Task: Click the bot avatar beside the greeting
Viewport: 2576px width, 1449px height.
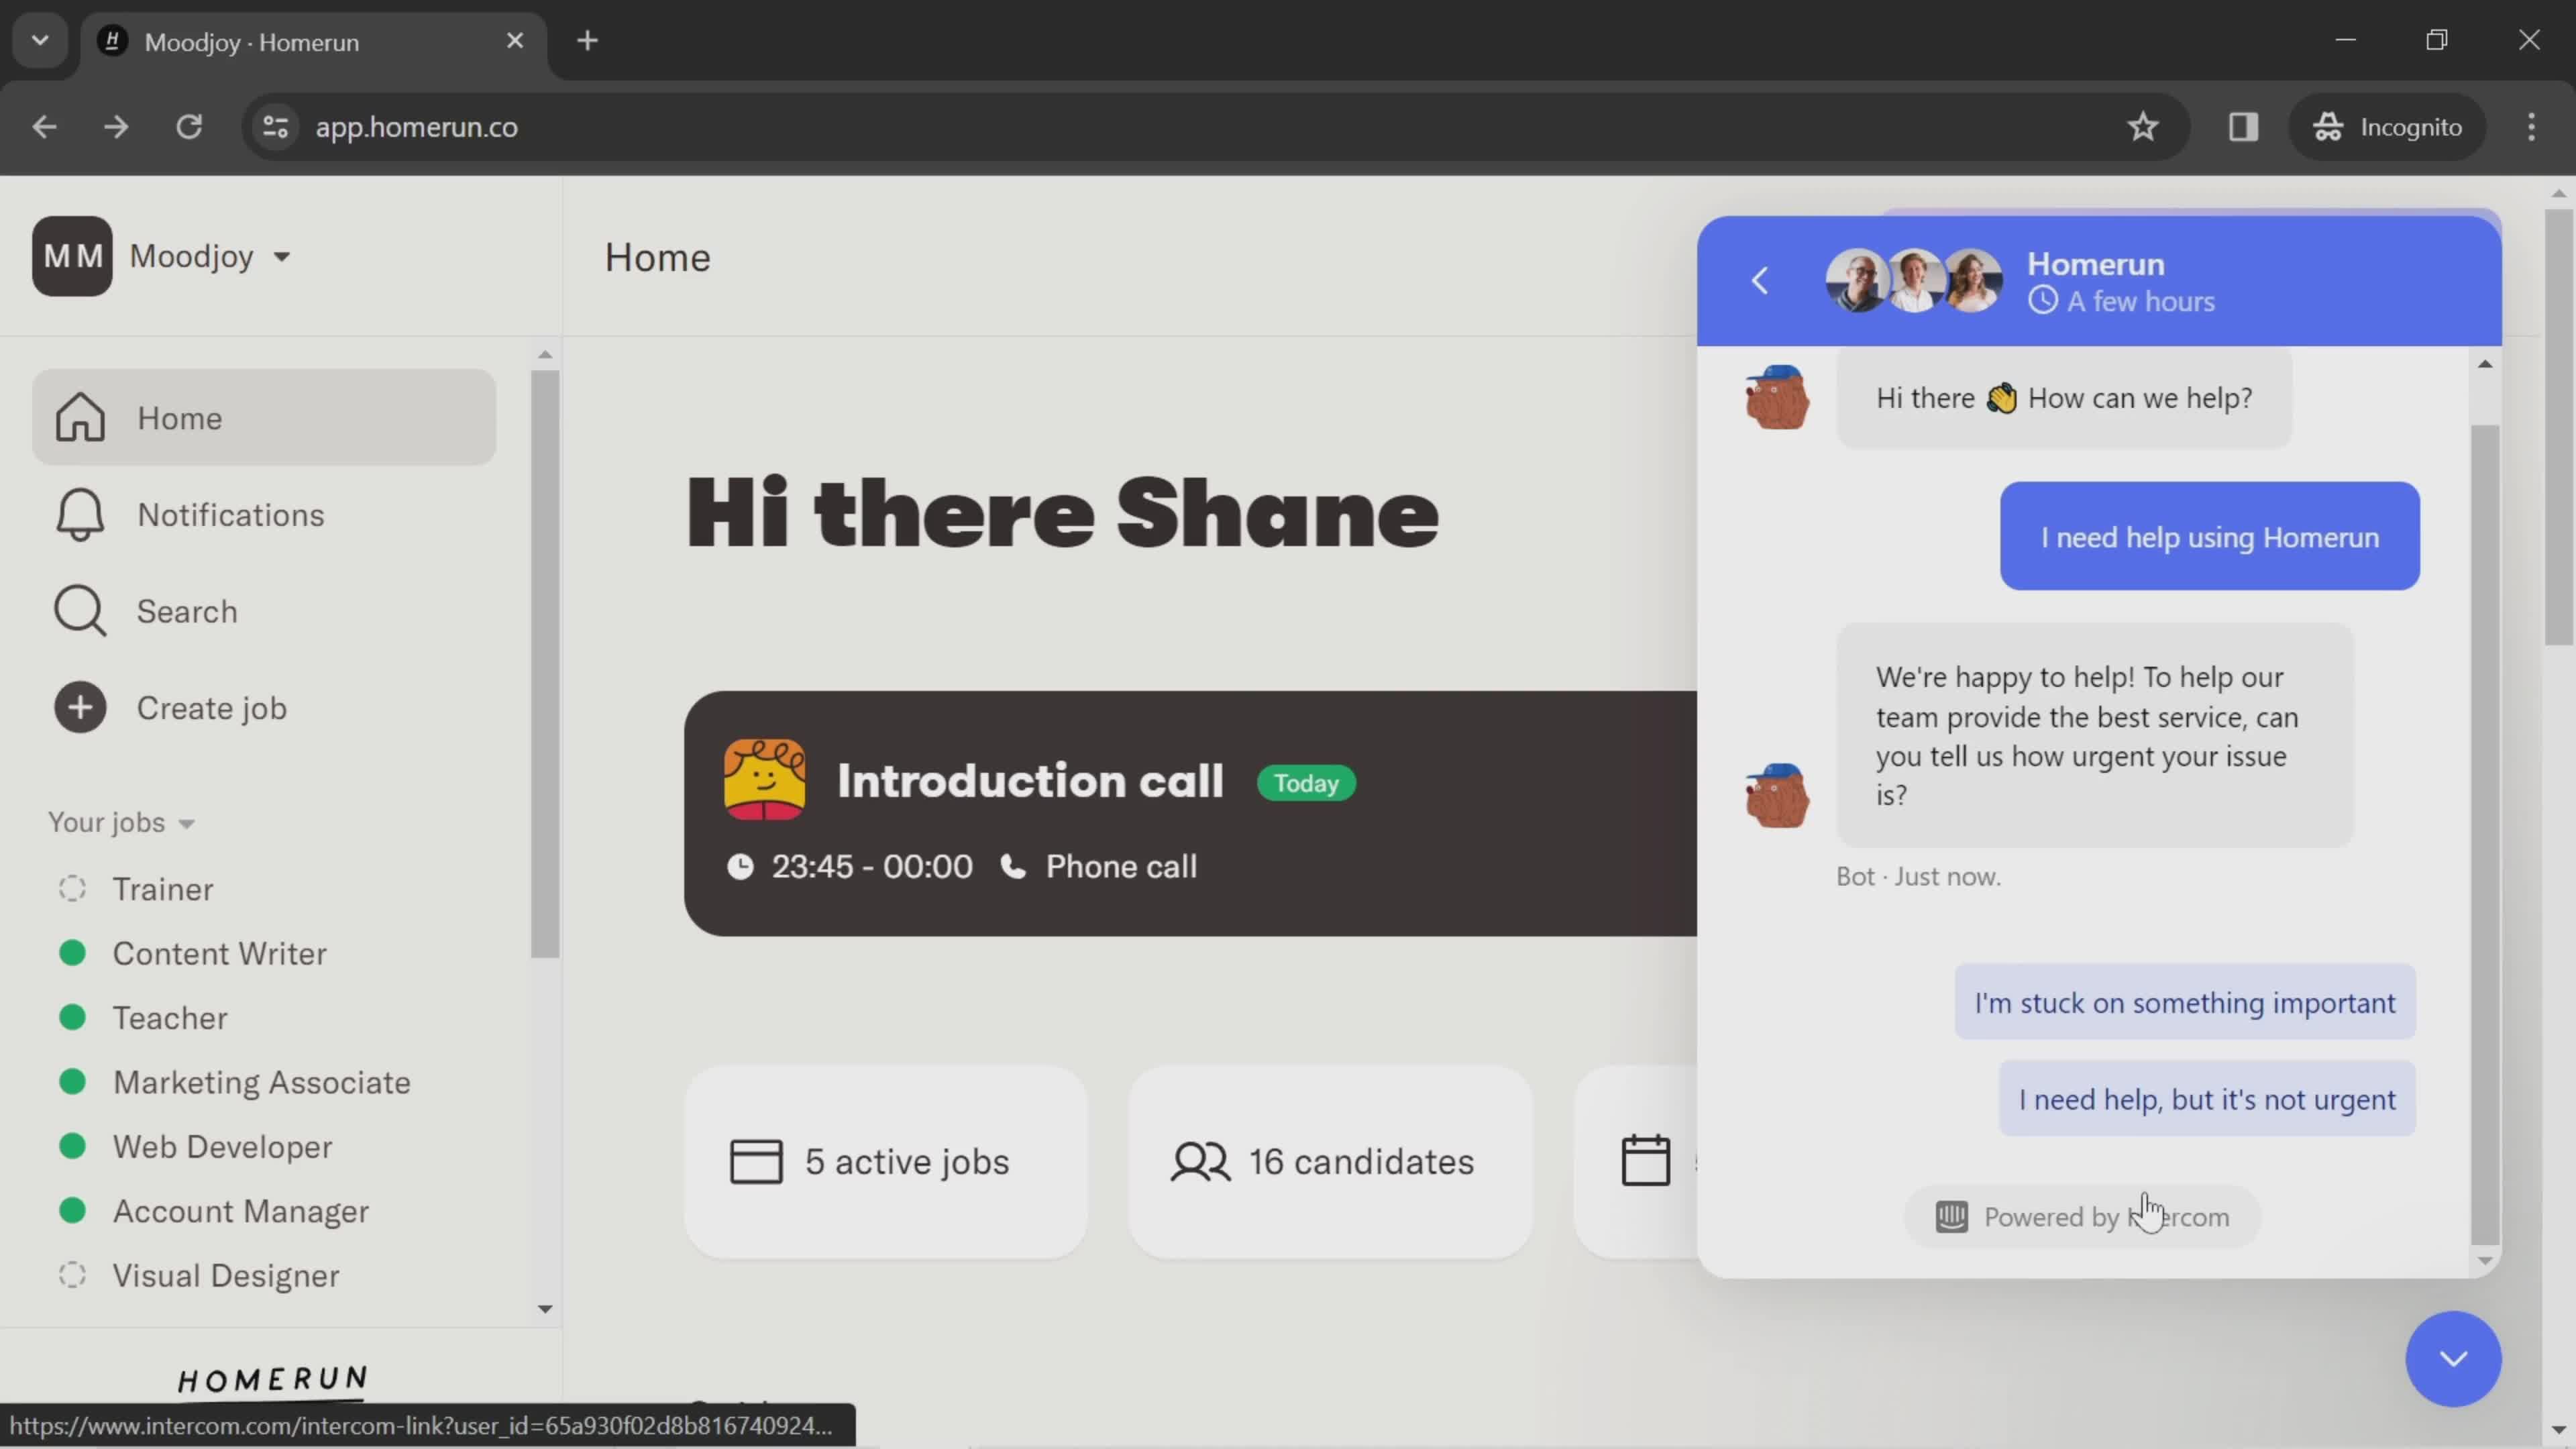Action: coord(1777,397)
